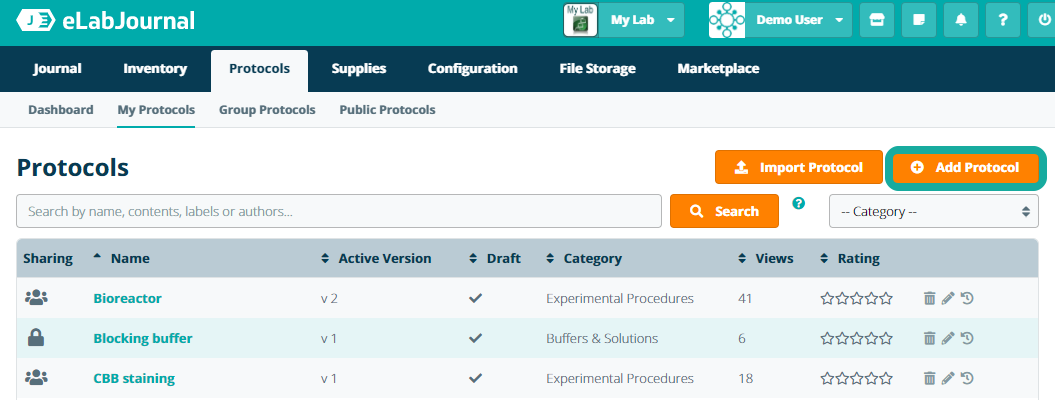Screen dimensions: 1055x400
Task: Switch to the Inventory tab
Action: [x=155, y=69]
